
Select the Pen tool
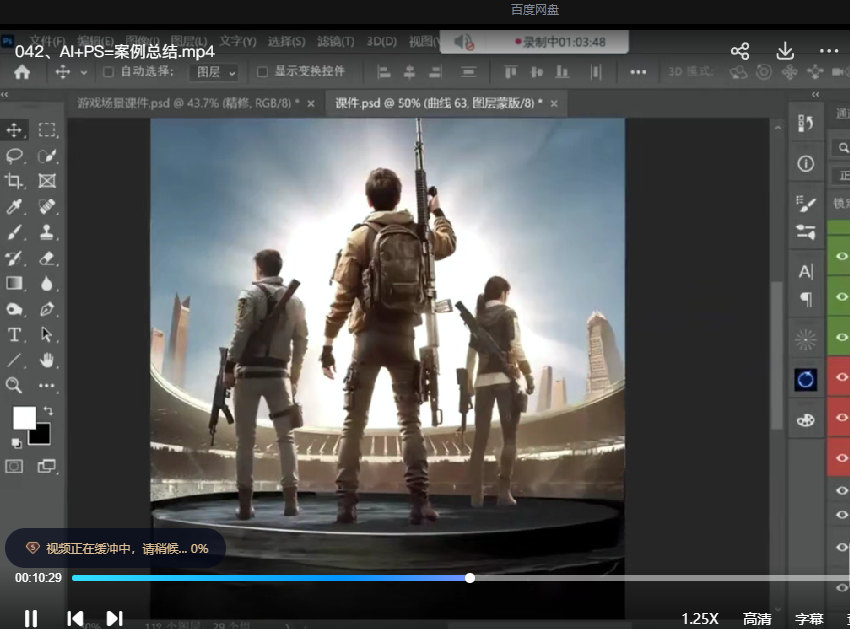tap(47, 309)
